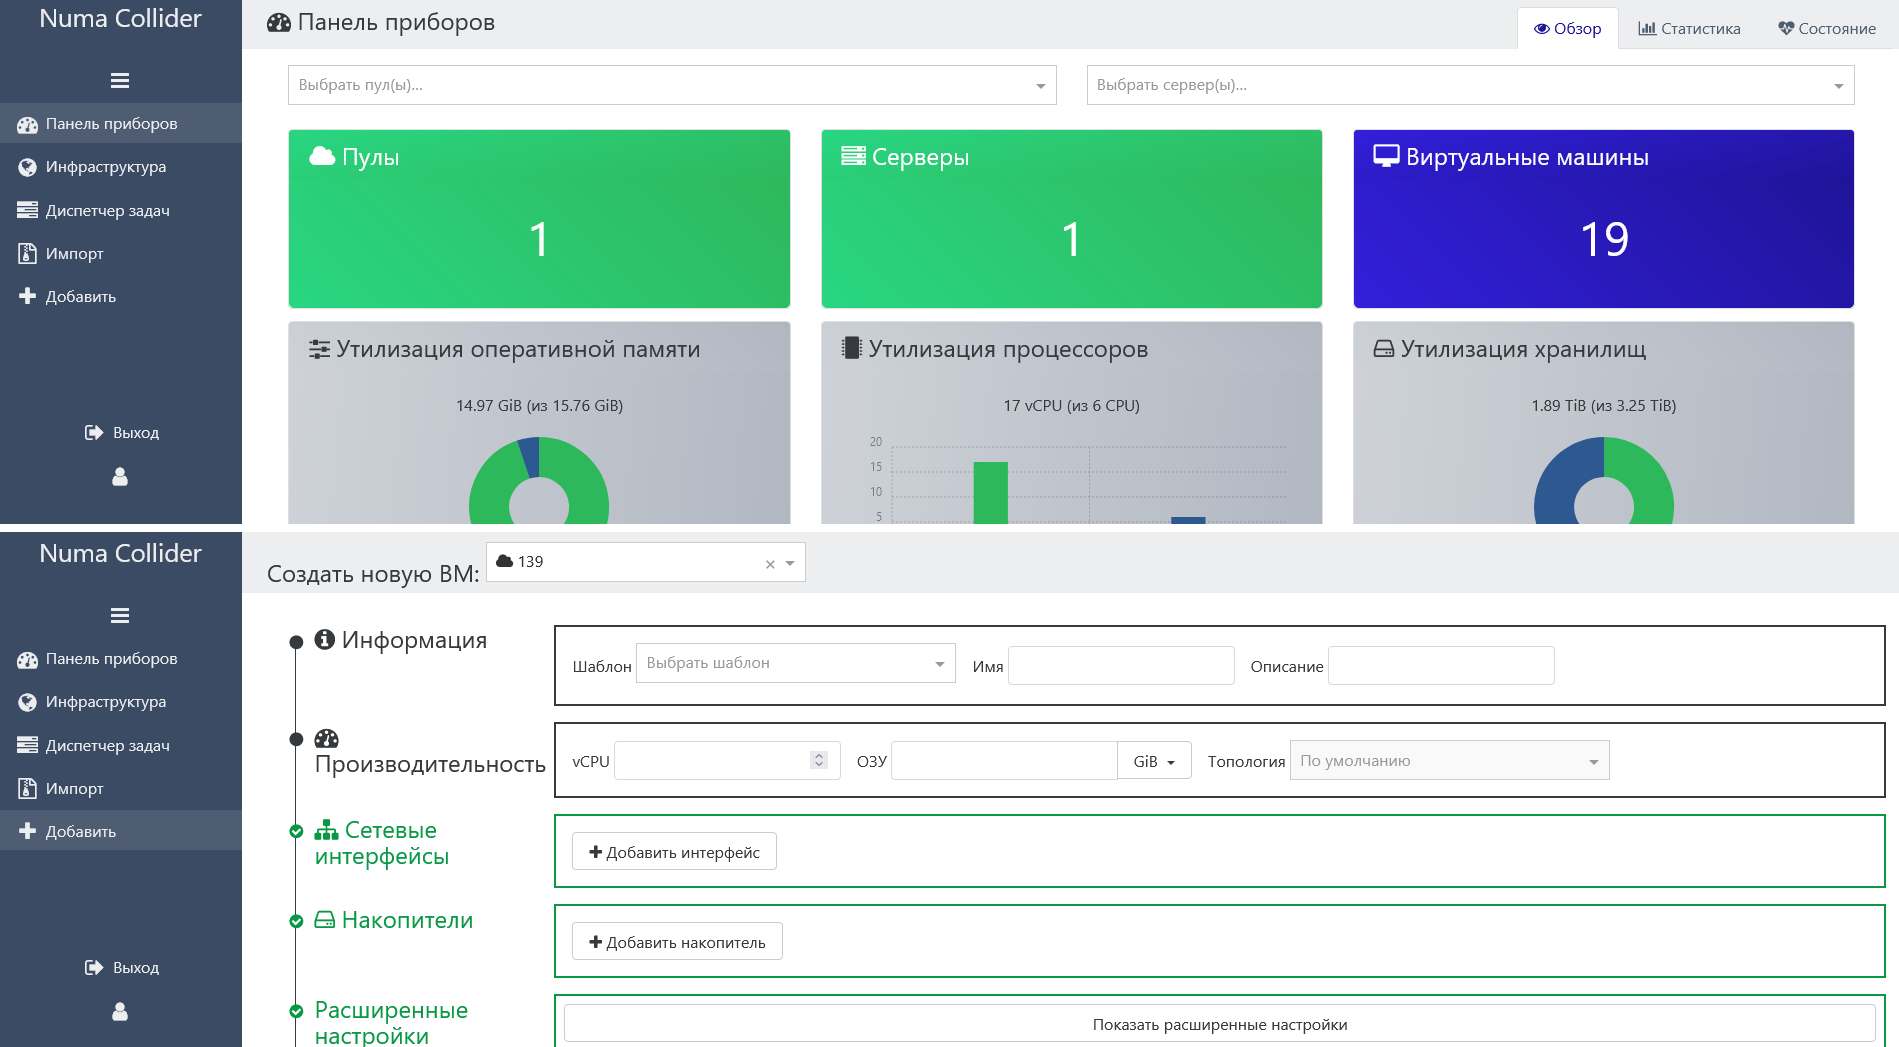1899x1047 pixels.
Task: Click user profile icon in top sidebar
Action: pyautogui.click(x=120, y=477)
